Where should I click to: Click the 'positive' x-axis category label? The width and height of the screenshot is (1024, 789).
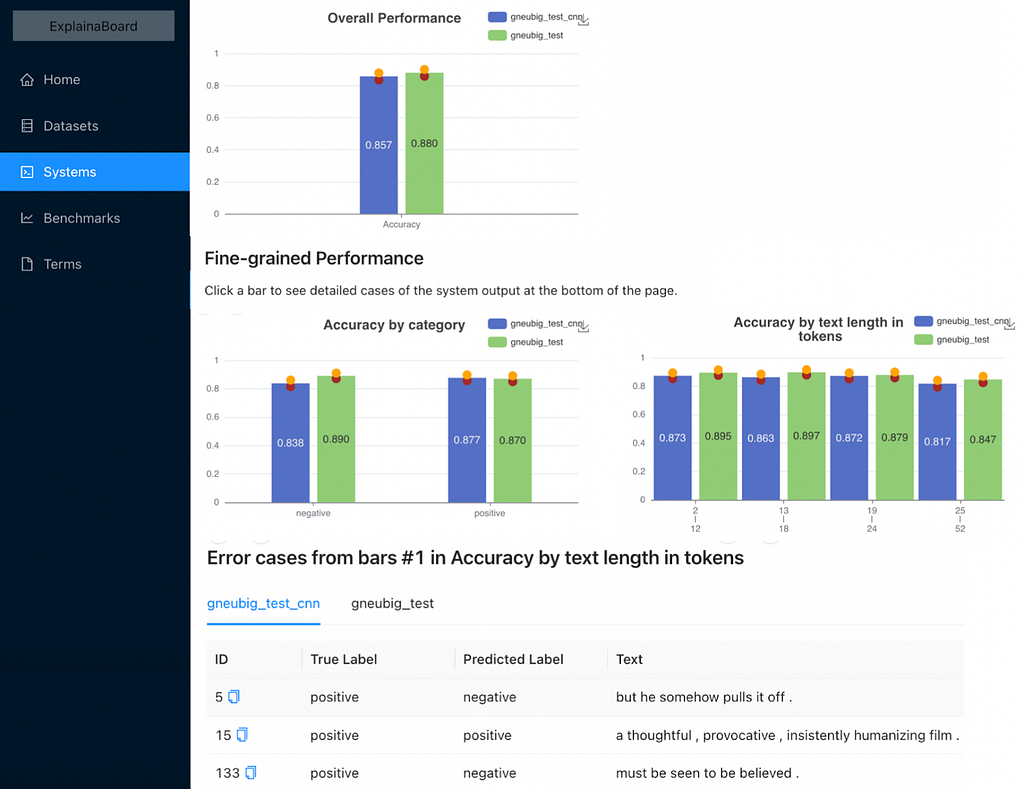(x=490, y=513)
